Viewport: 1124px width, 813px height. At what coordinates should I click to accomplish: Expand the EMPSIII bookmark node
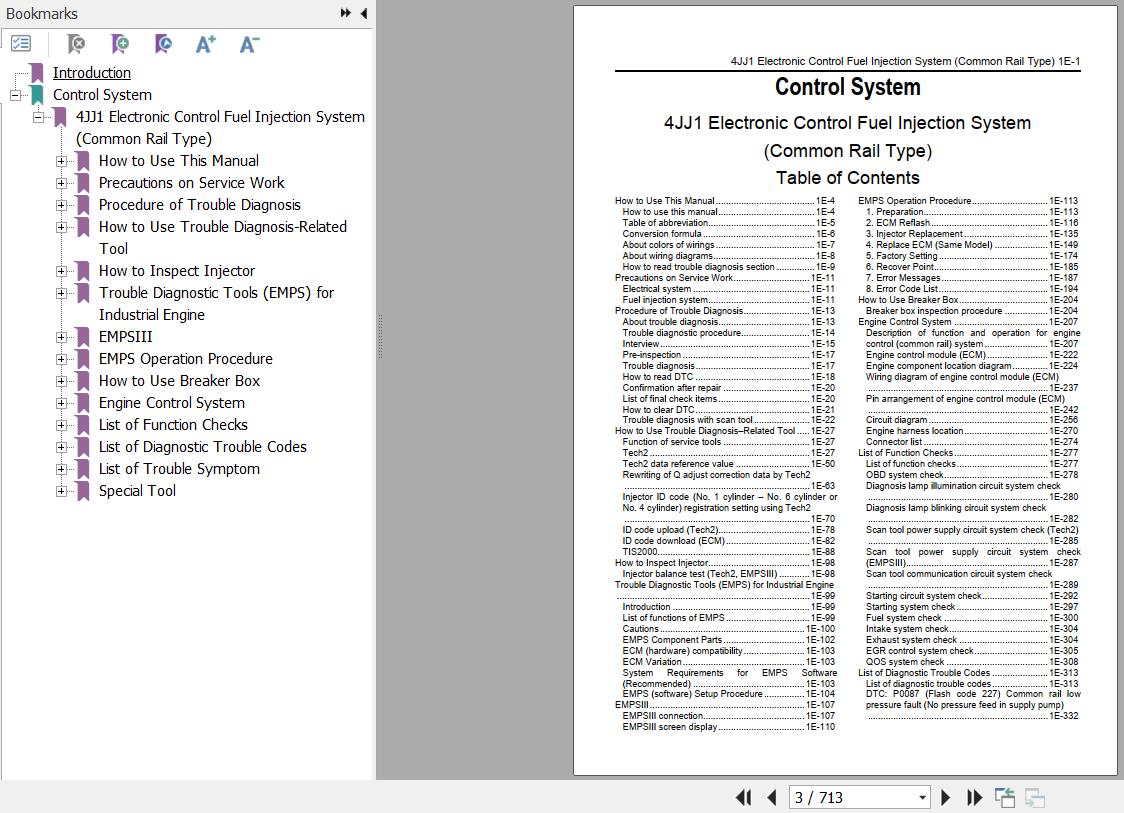[x=61, y=337]
